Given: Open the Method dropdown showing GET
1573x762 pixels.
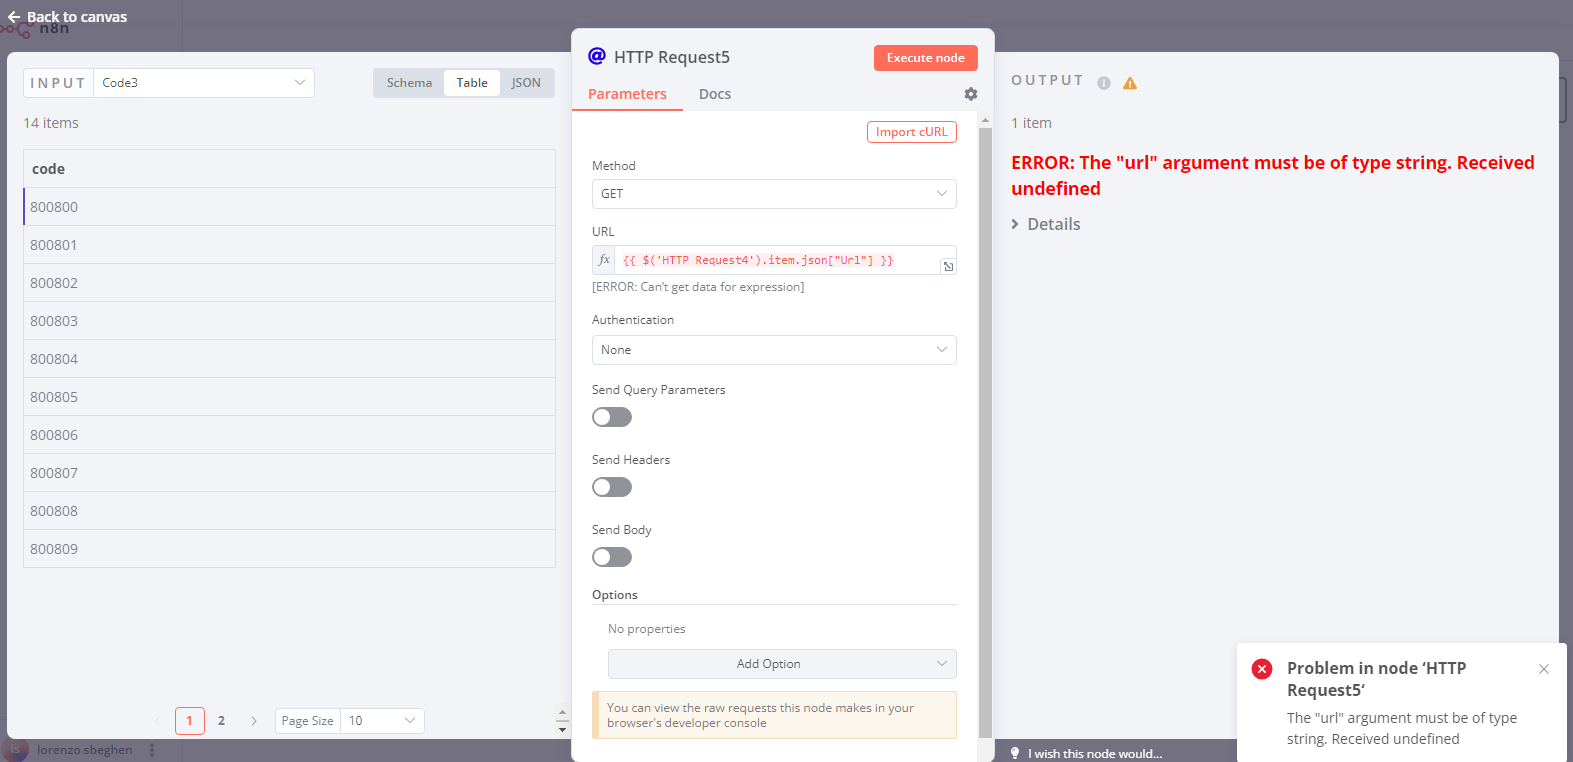Looking at the screenshot, I should pyautogui.click(x=774, y=194).
